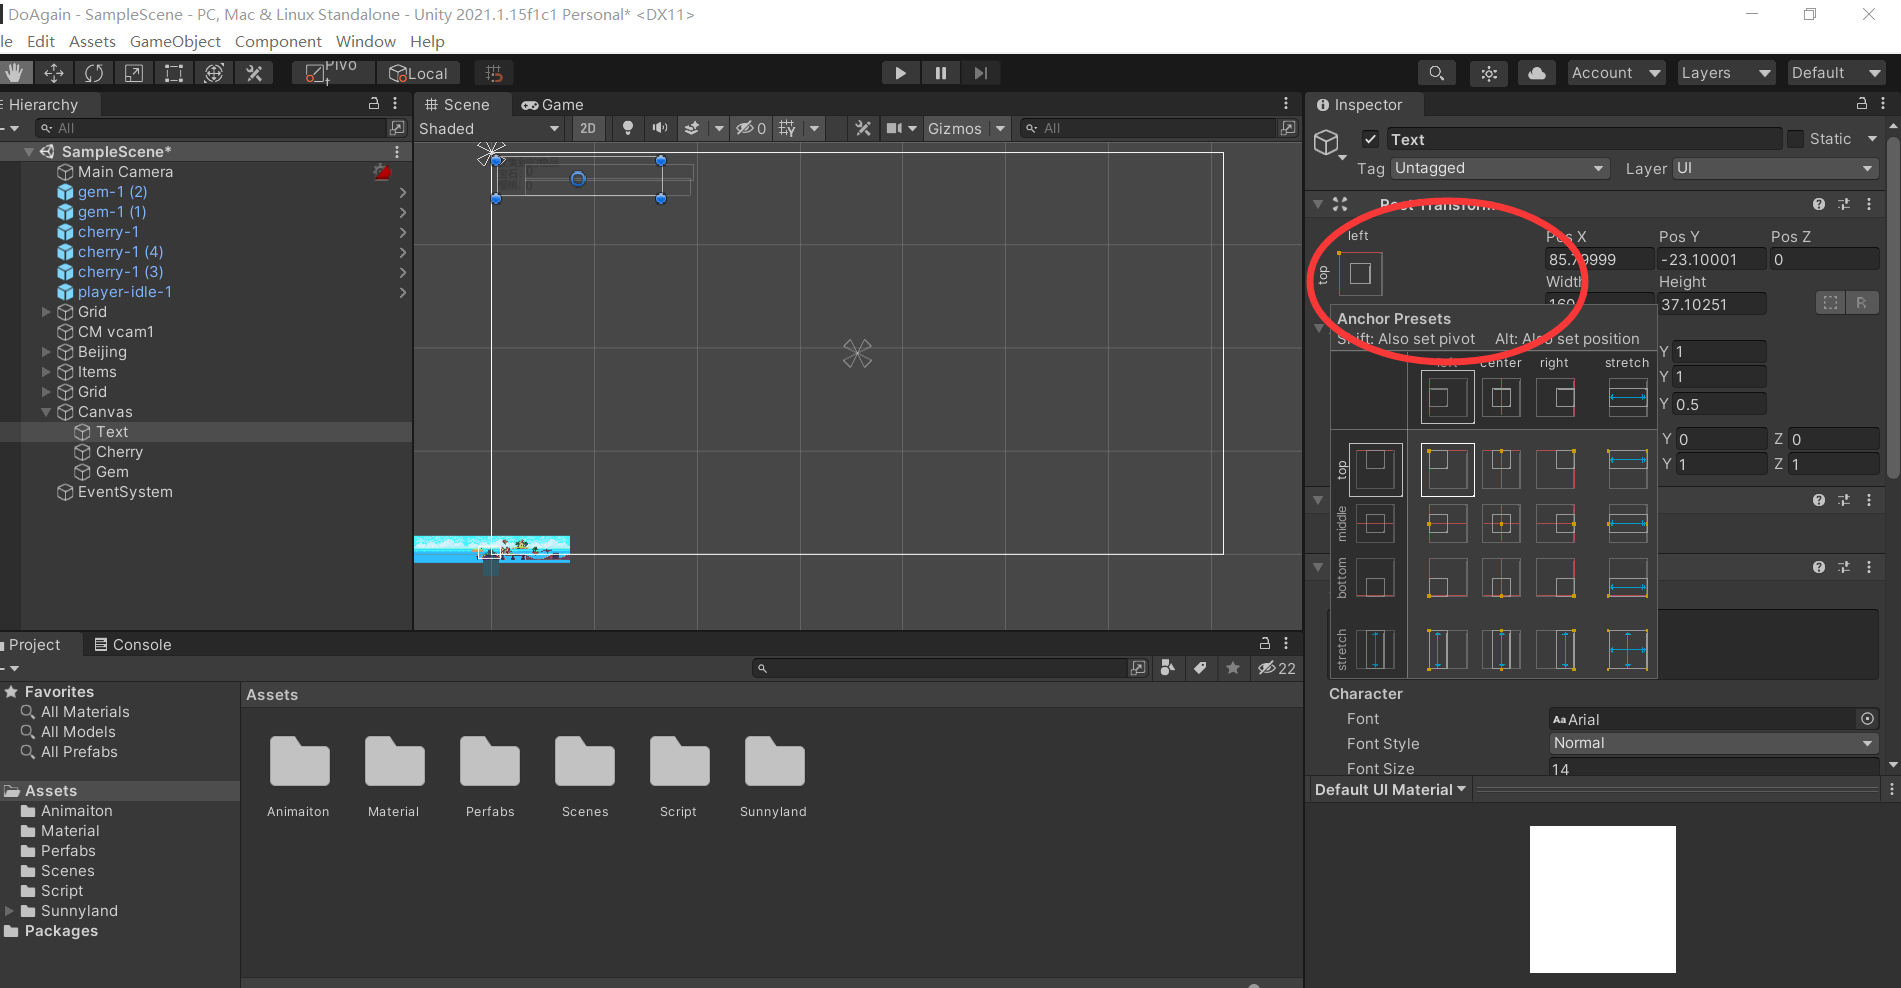
Task: Open the Font Style dropdown showing Normal
Action: pos(1712,743)
